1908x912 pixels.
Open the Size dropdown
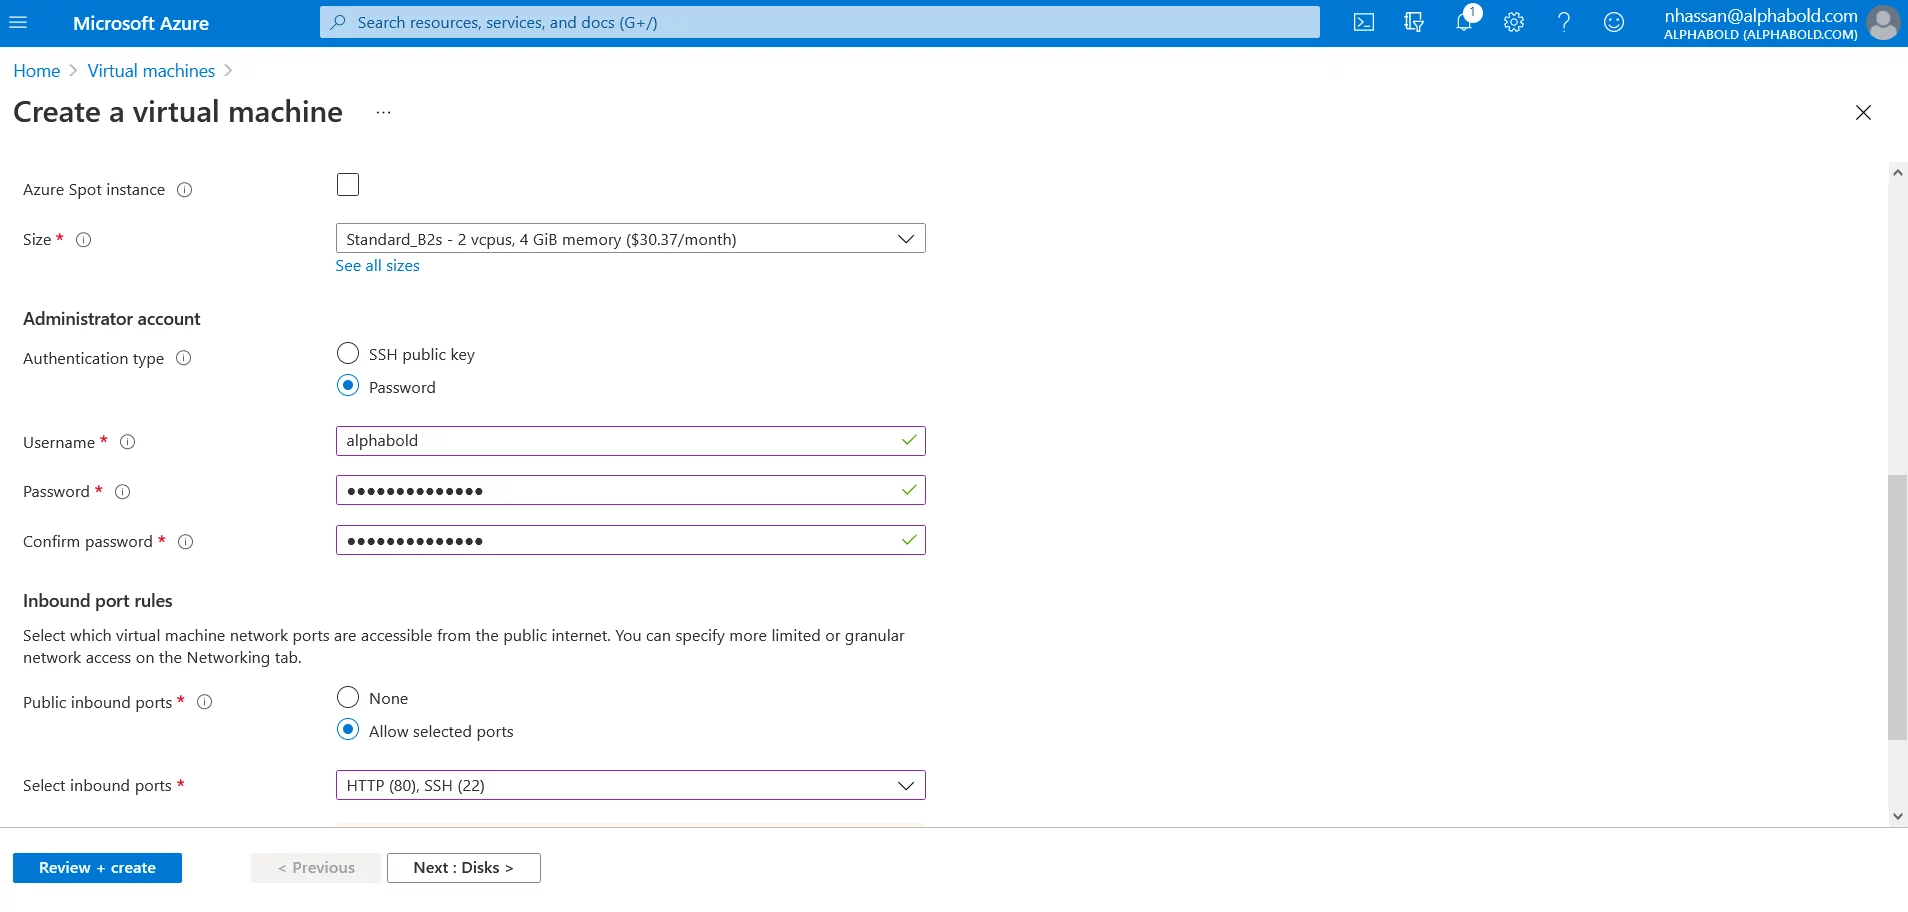click(x=631, y=239)
